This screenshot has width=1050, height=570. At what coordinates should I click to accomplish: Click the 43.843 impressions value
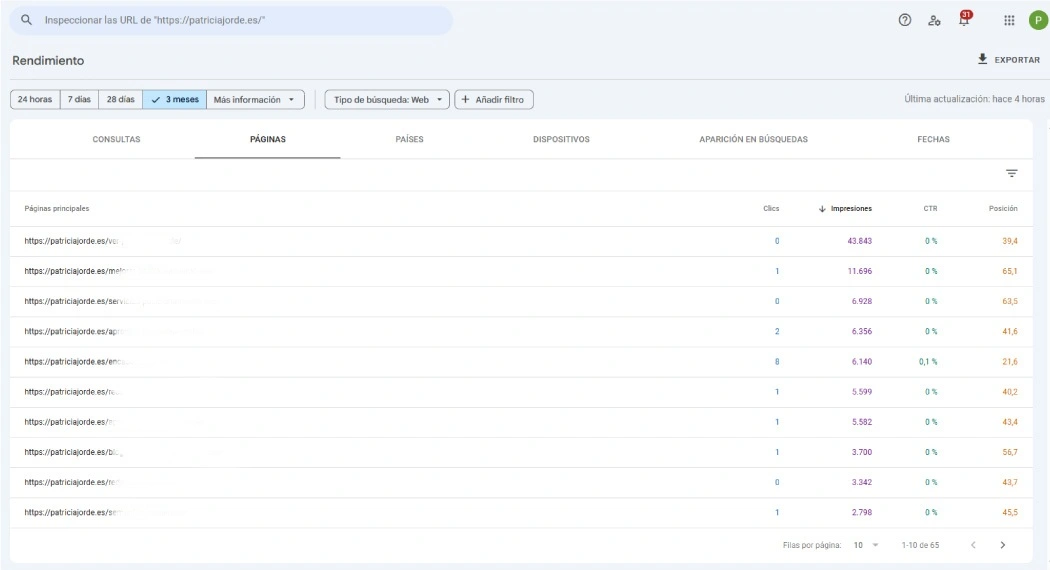click(x=860, y=241)
